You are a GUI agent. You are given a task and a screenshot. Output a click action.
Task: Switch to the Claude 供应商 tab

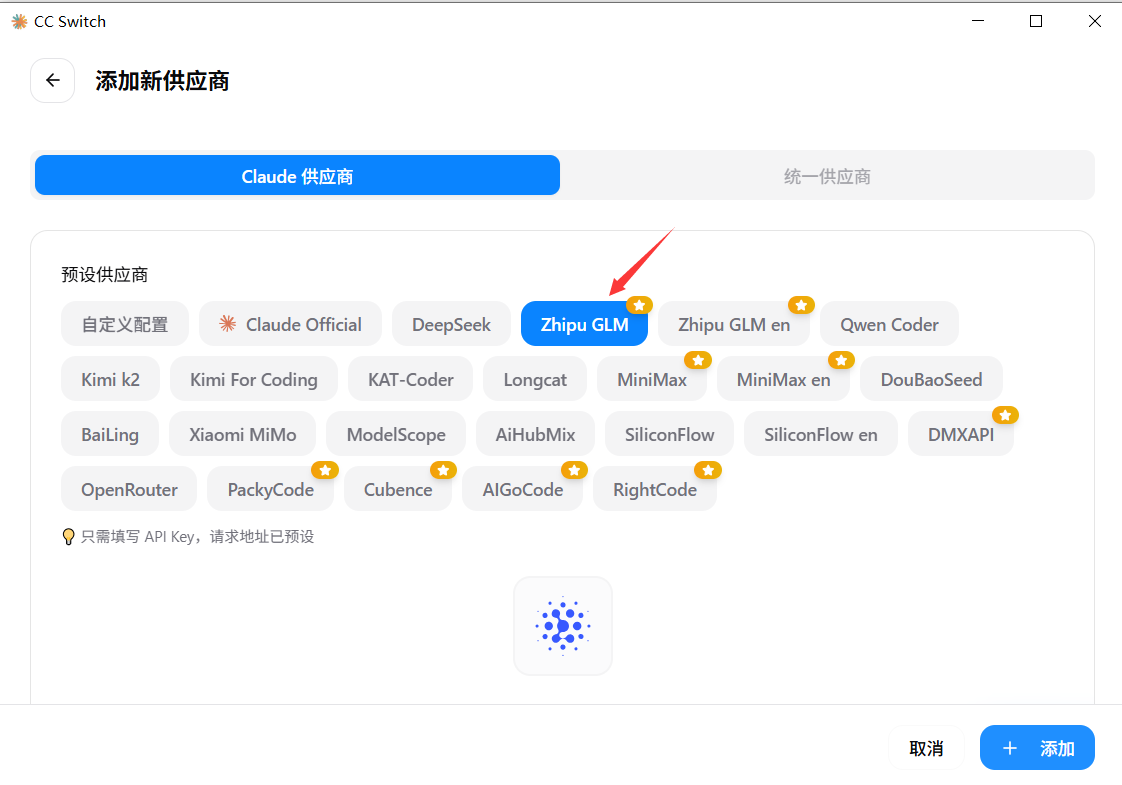tap(297, 175)
